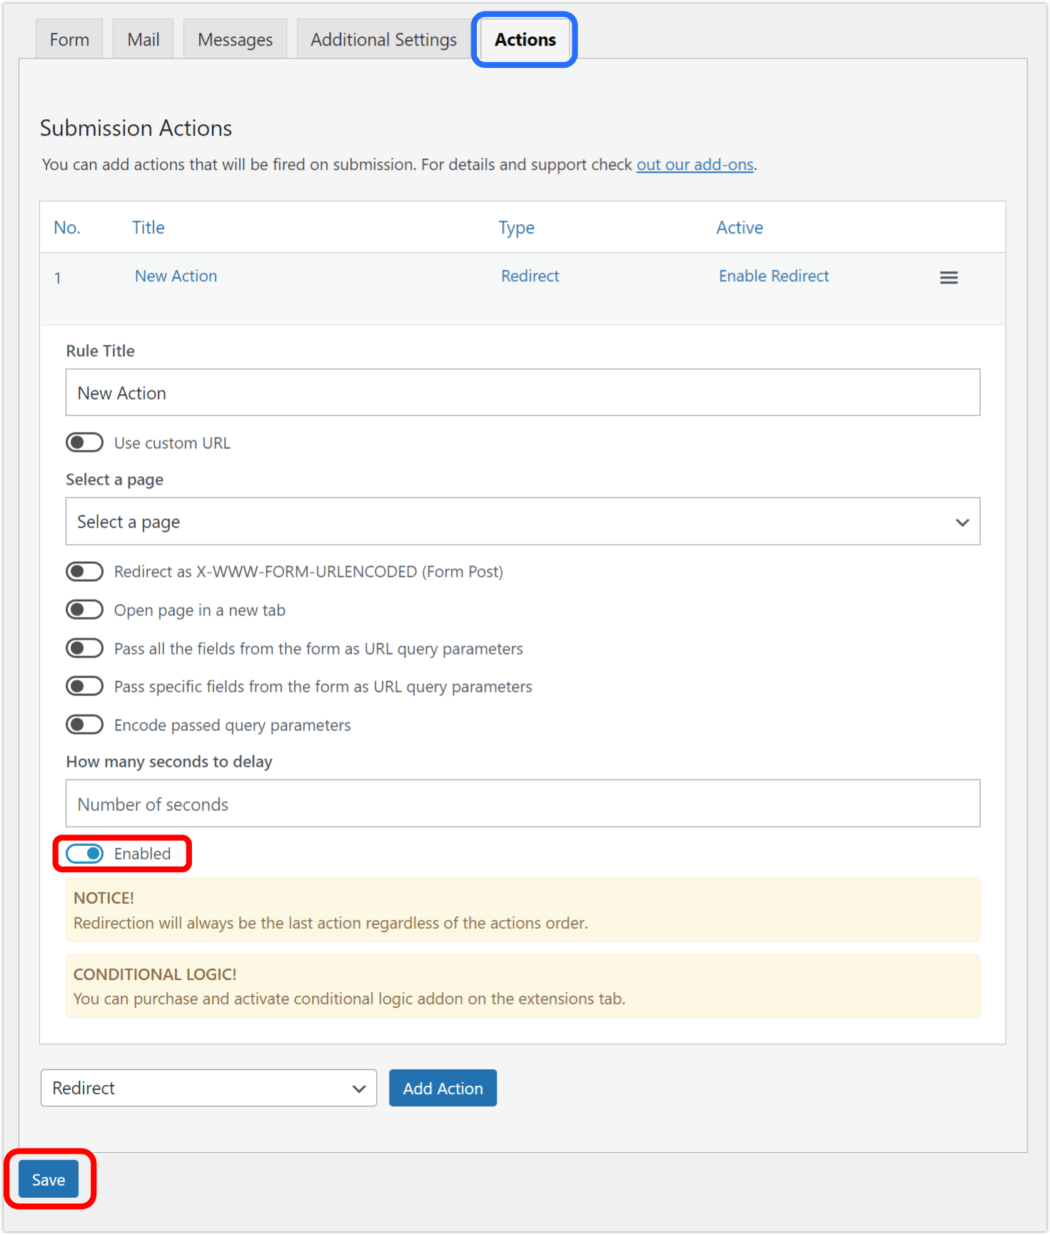Open the Select a page dropdown

click(x=522, y=521)
